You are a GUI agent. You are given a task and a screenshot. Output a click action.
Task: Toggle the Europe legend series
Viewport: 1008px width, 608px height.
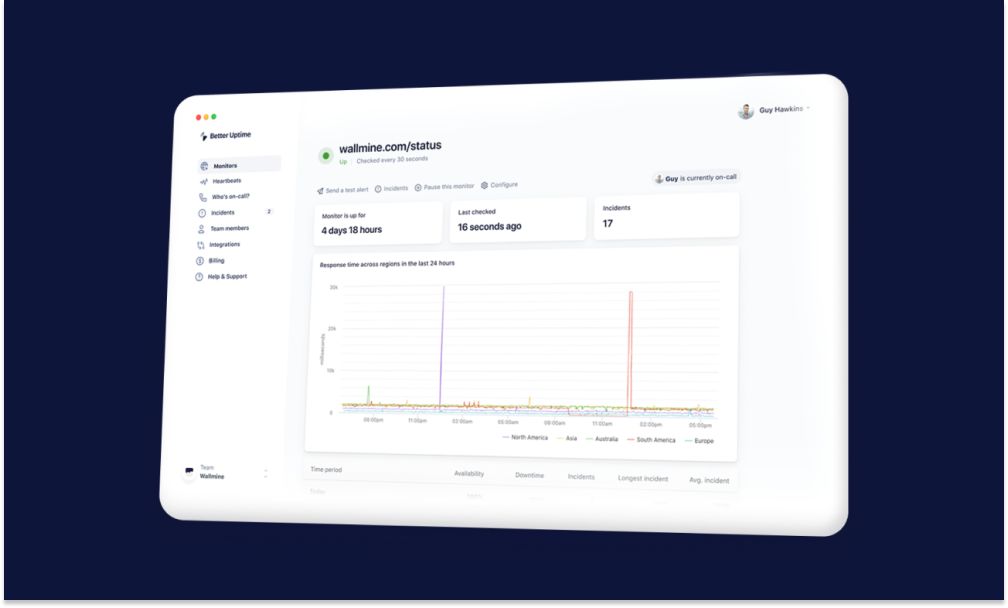[699, 441]
